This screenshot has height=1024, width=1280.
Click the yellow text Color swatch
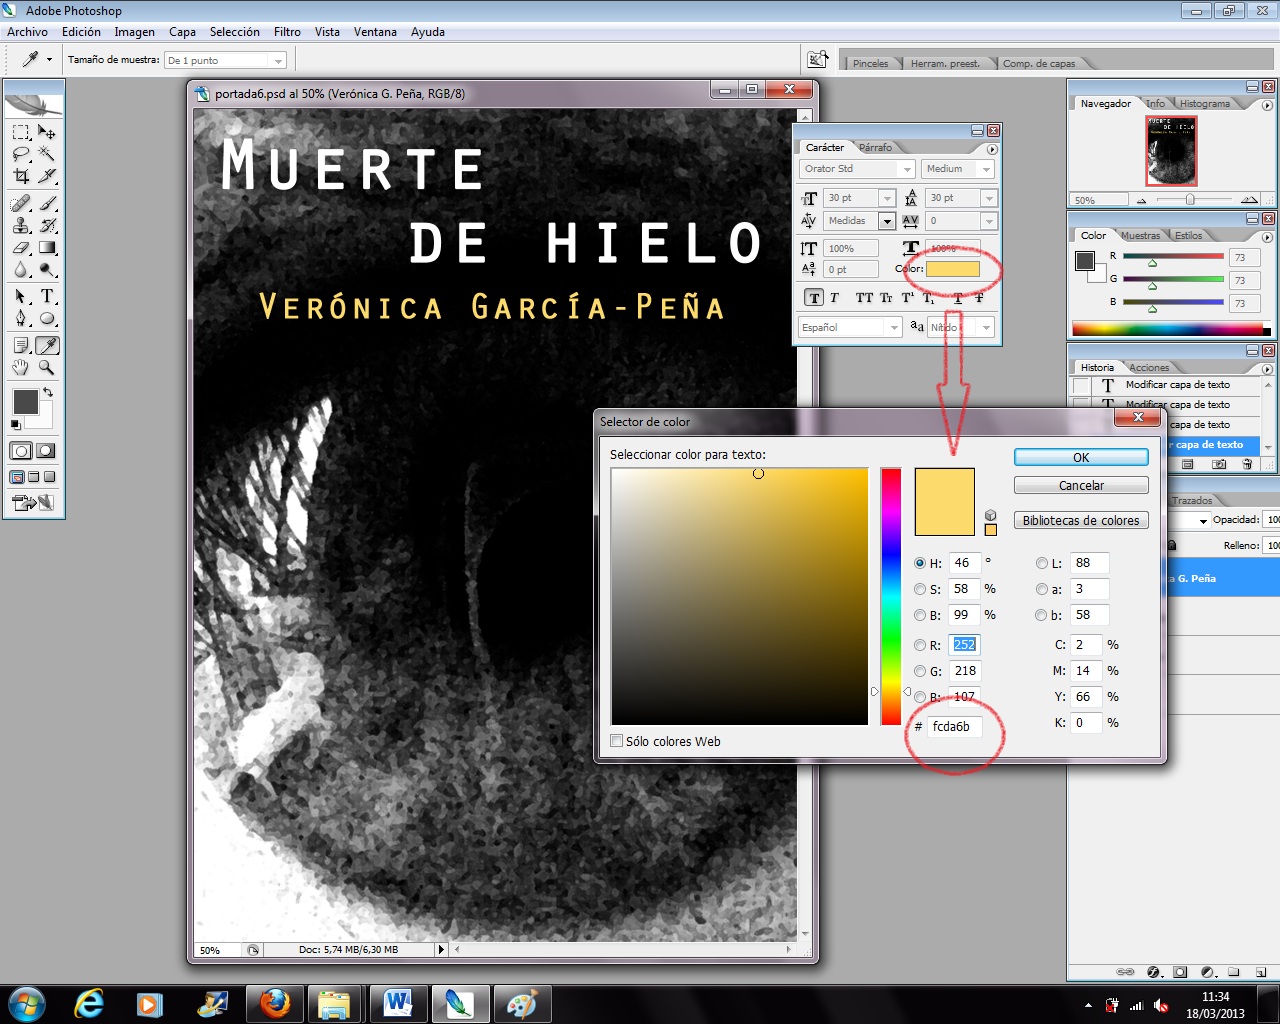pos(952,269)
